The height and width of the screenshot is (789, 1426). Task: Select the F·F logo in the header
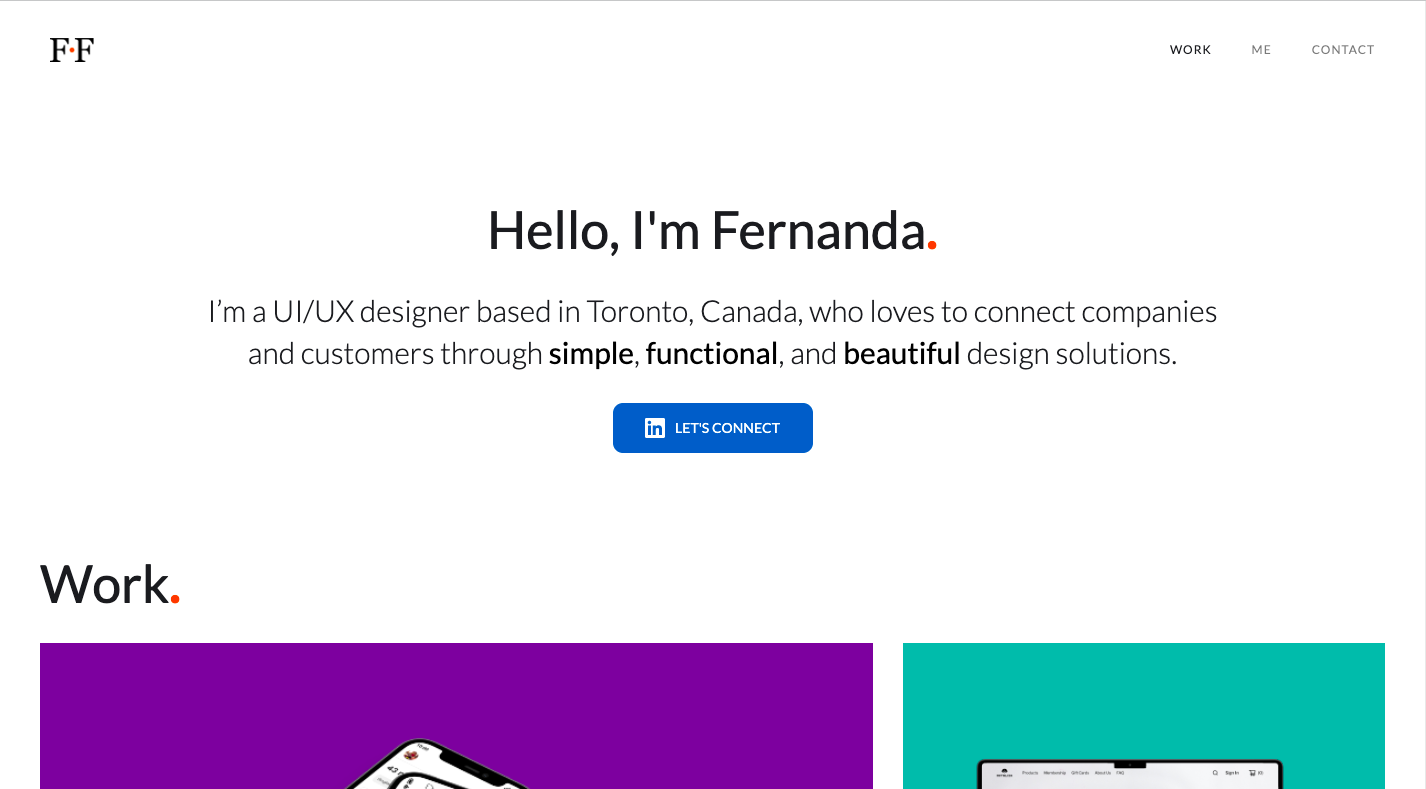71,49
